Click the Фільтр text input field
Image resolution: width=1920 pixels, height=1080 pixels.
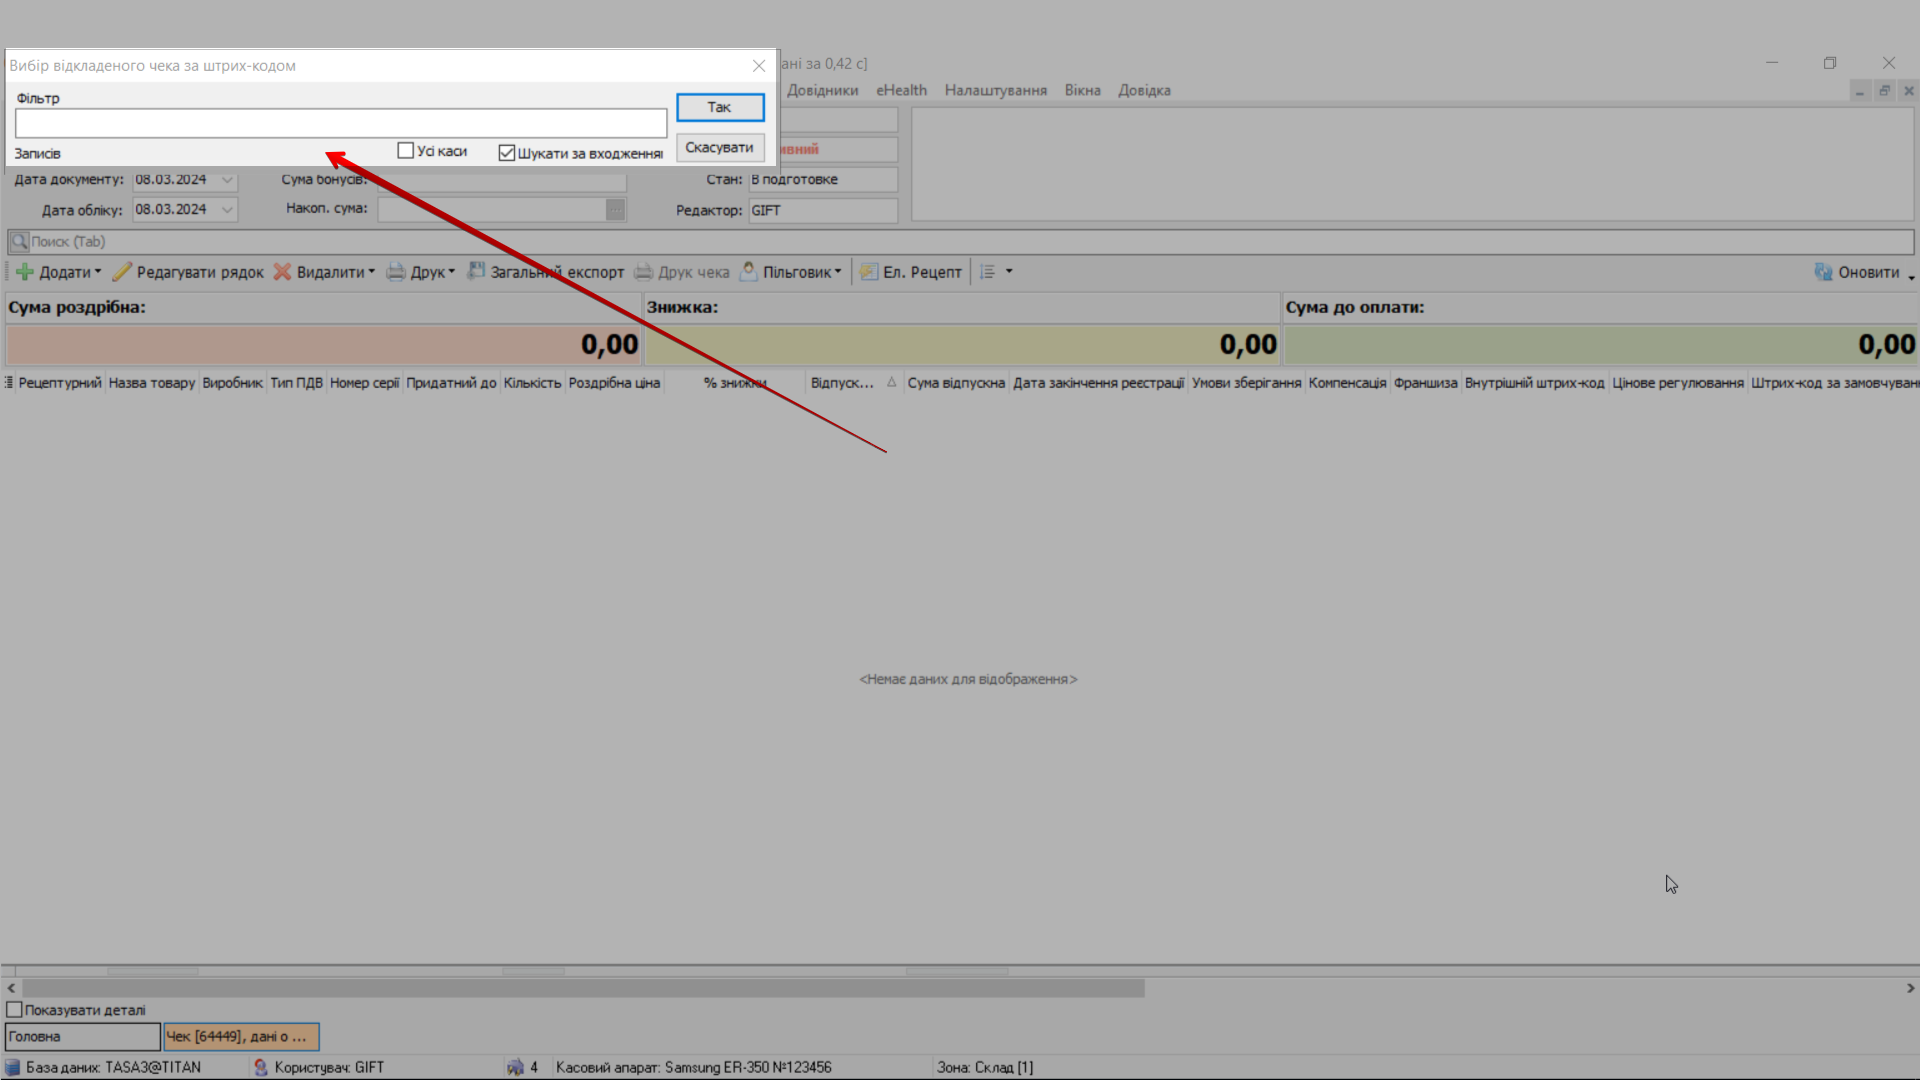[341, 124]
